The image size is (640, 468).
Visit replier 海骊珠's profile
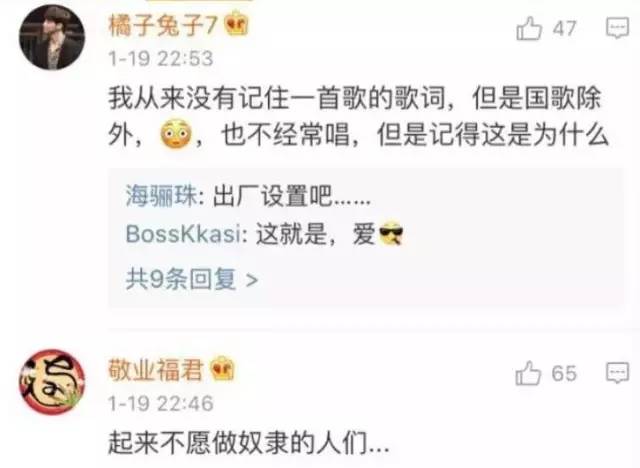pyautogui.click(x=162, y=197)
